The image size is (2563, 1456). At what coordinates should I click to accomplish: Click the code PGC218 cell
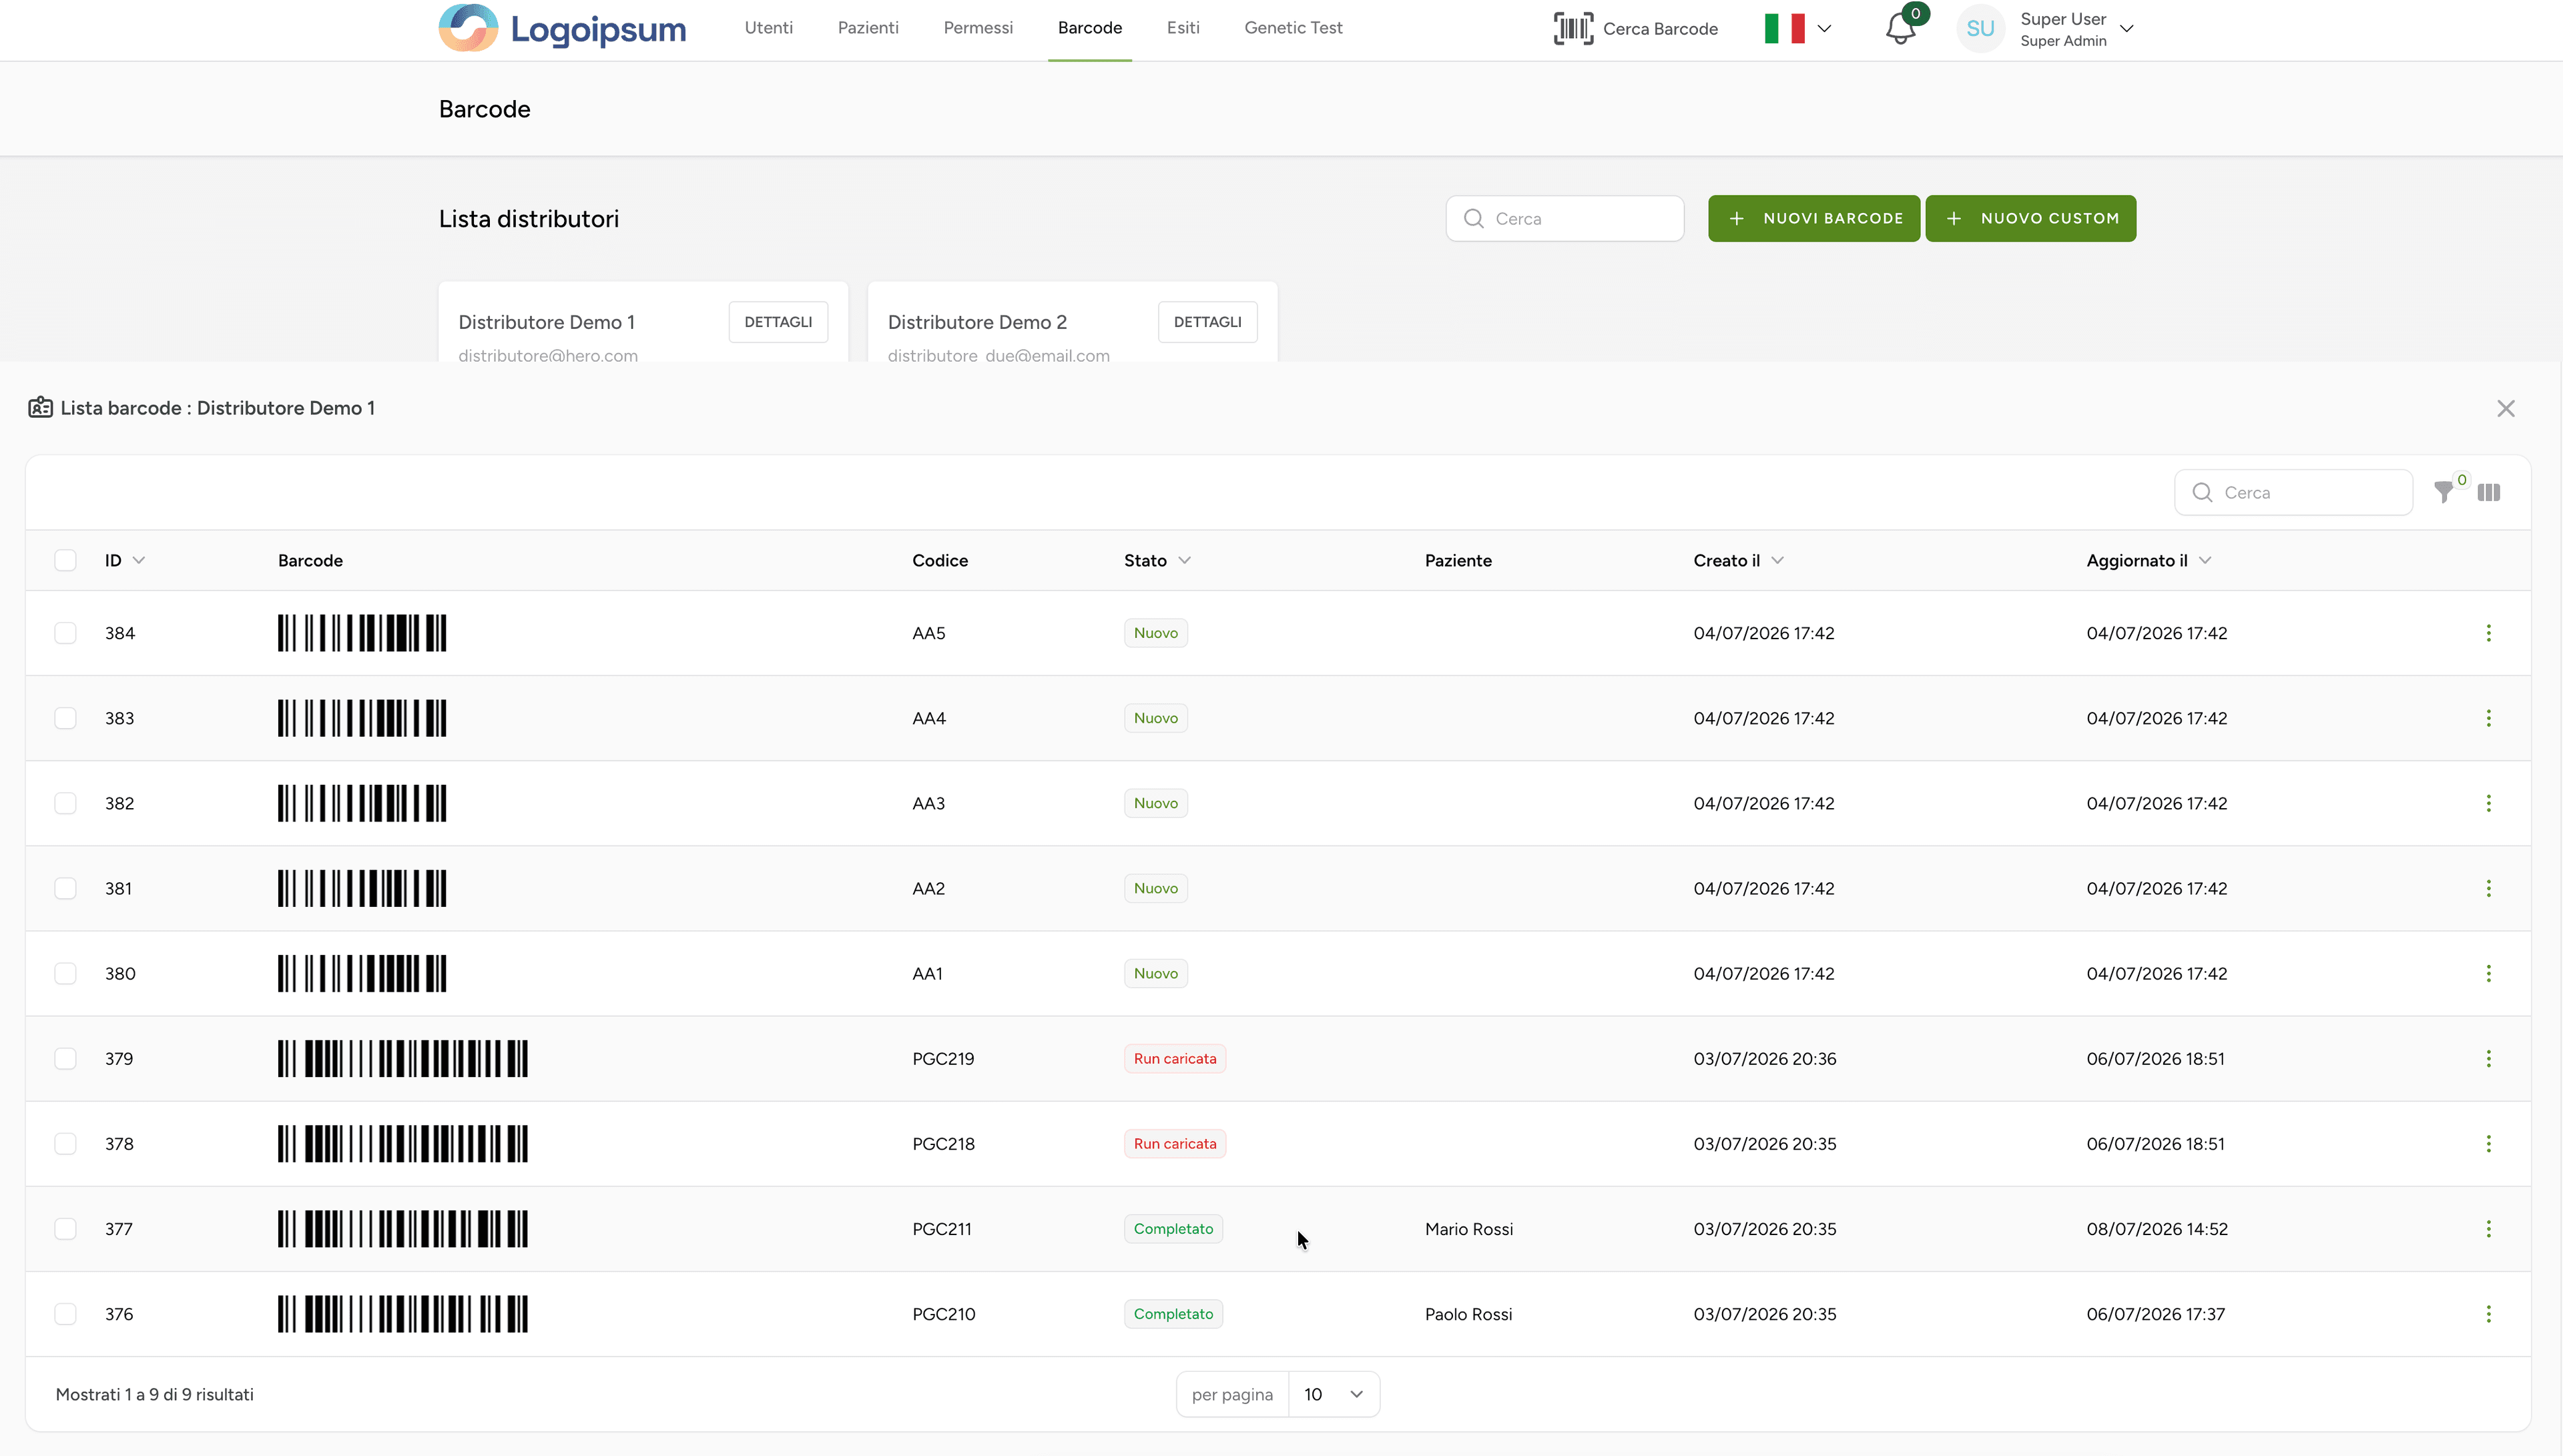[x=943, y=1143]
